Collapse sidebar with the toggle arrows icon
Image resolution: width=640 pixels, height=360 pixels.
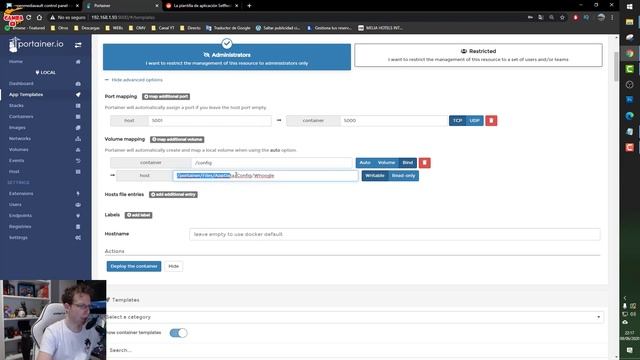click(78, 45)
